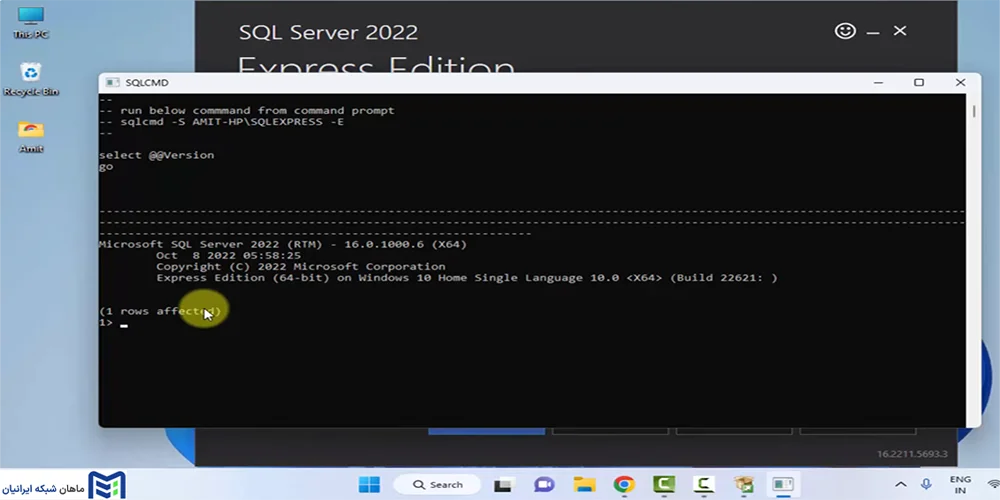The width and height of the screenshot is (1000, 500).
Task: Open the ENG IN language switcher
Action: (x=960, y=485)
